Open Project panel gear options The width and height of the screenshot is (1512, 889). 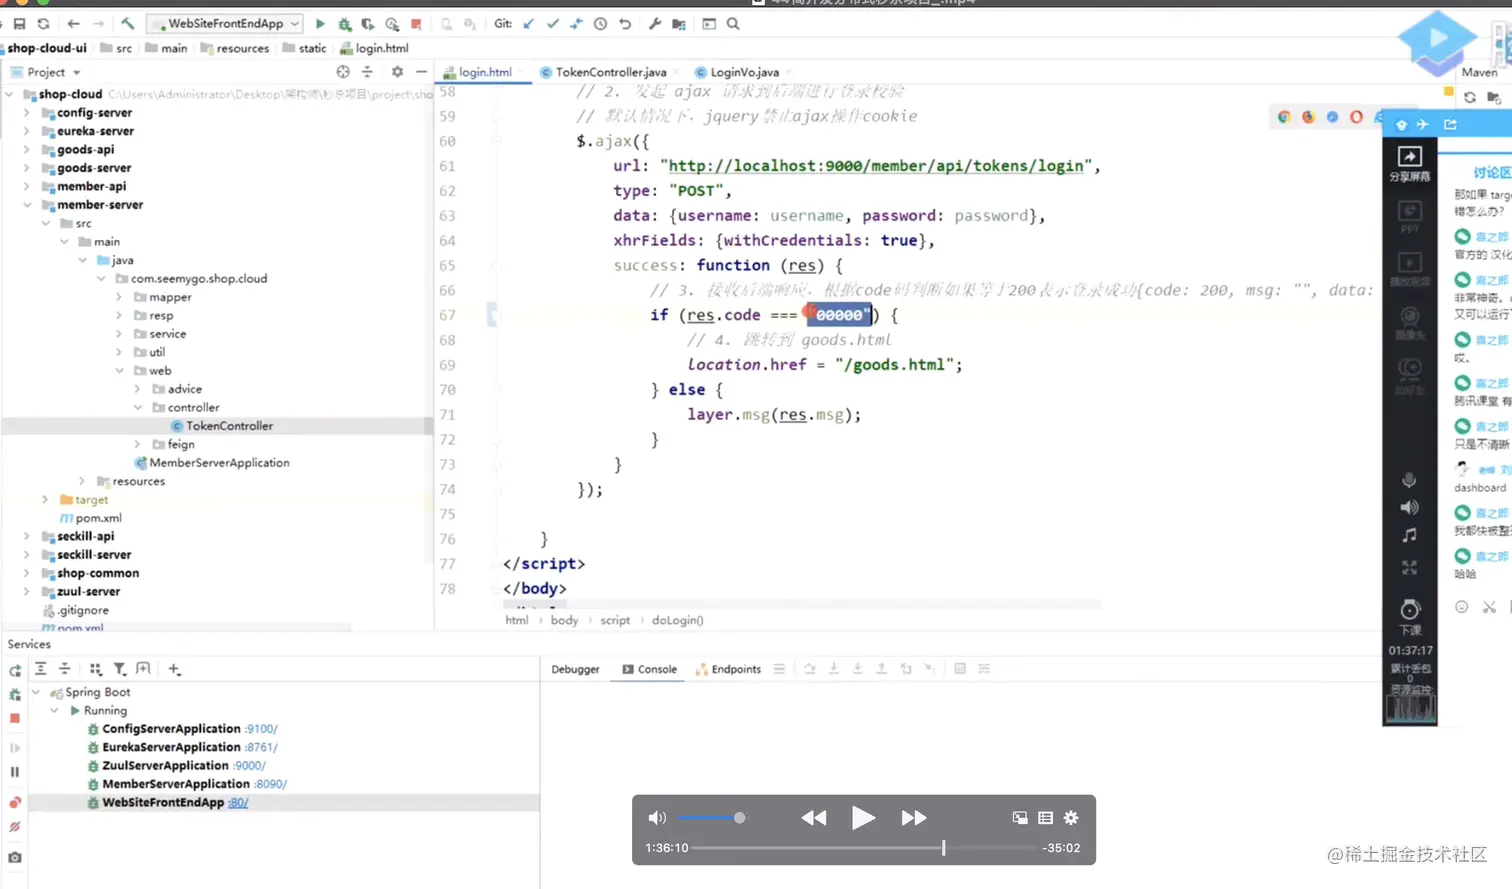click(x=397, y=72)
